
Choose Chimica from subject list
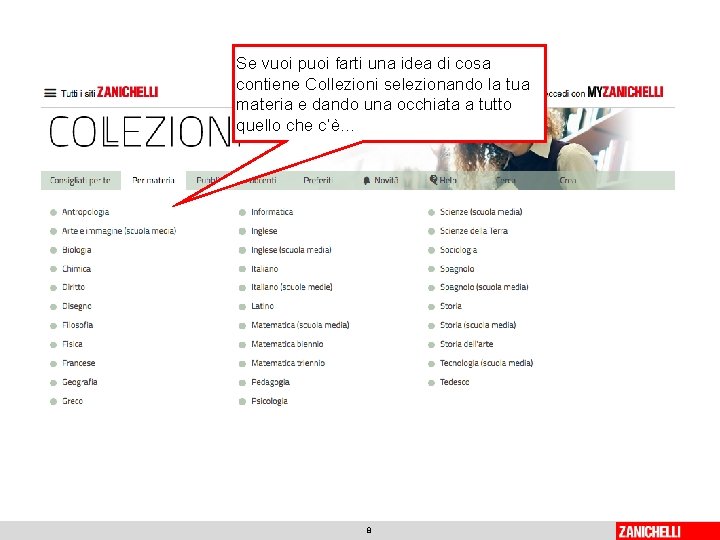[76, 269]
